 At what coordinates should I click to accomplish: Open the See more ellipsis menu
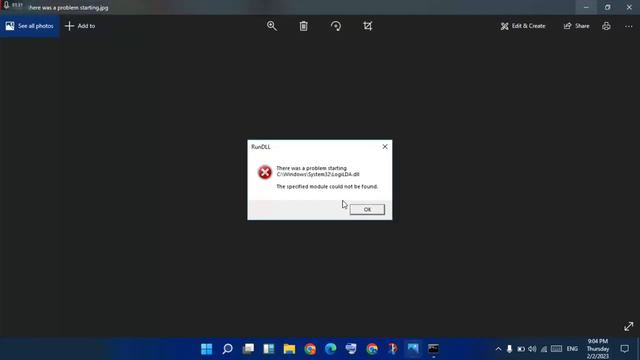(x=629, y=26)
